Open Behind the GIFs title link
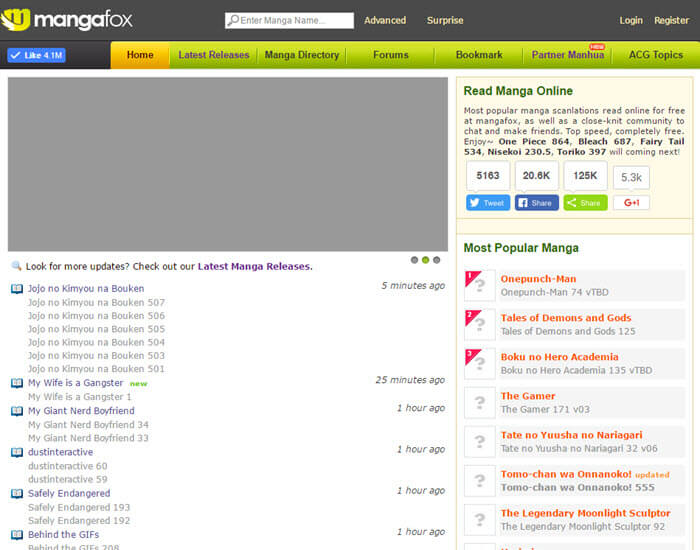The height and width of the screenshot is (550, 700). click(64, 535)
